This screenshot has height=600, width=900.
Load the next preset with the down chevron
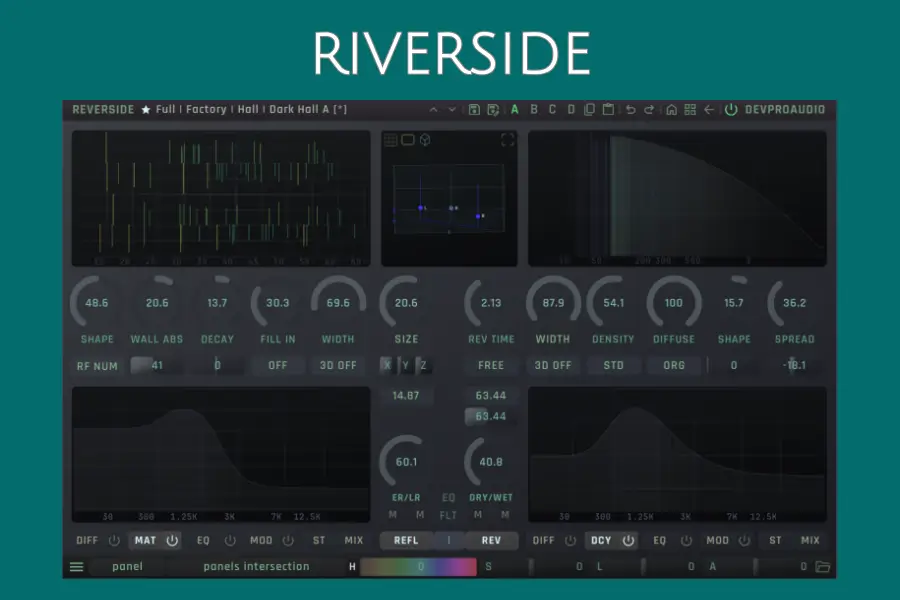452,110
